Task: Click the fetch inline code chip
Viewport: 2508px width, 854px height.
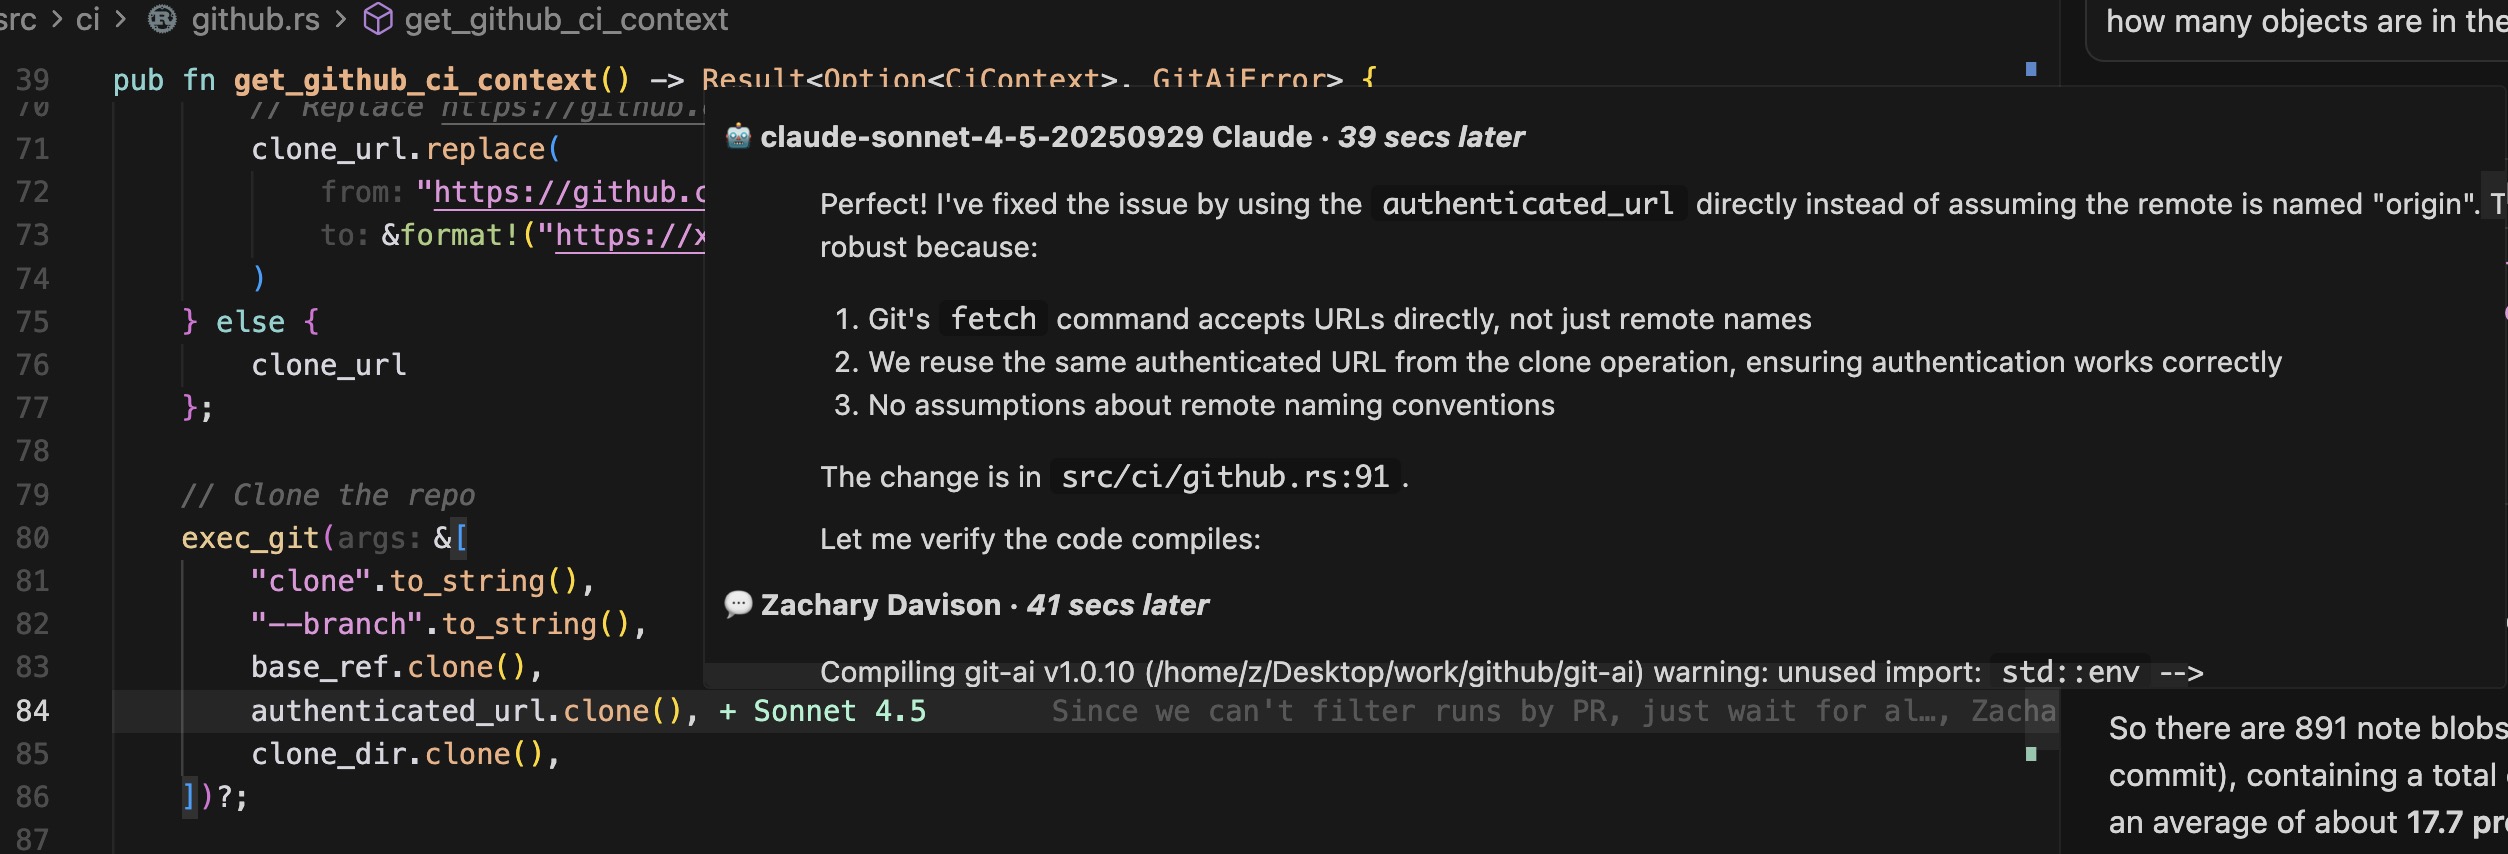Action: pyautogui.click(x=993, y=318)
